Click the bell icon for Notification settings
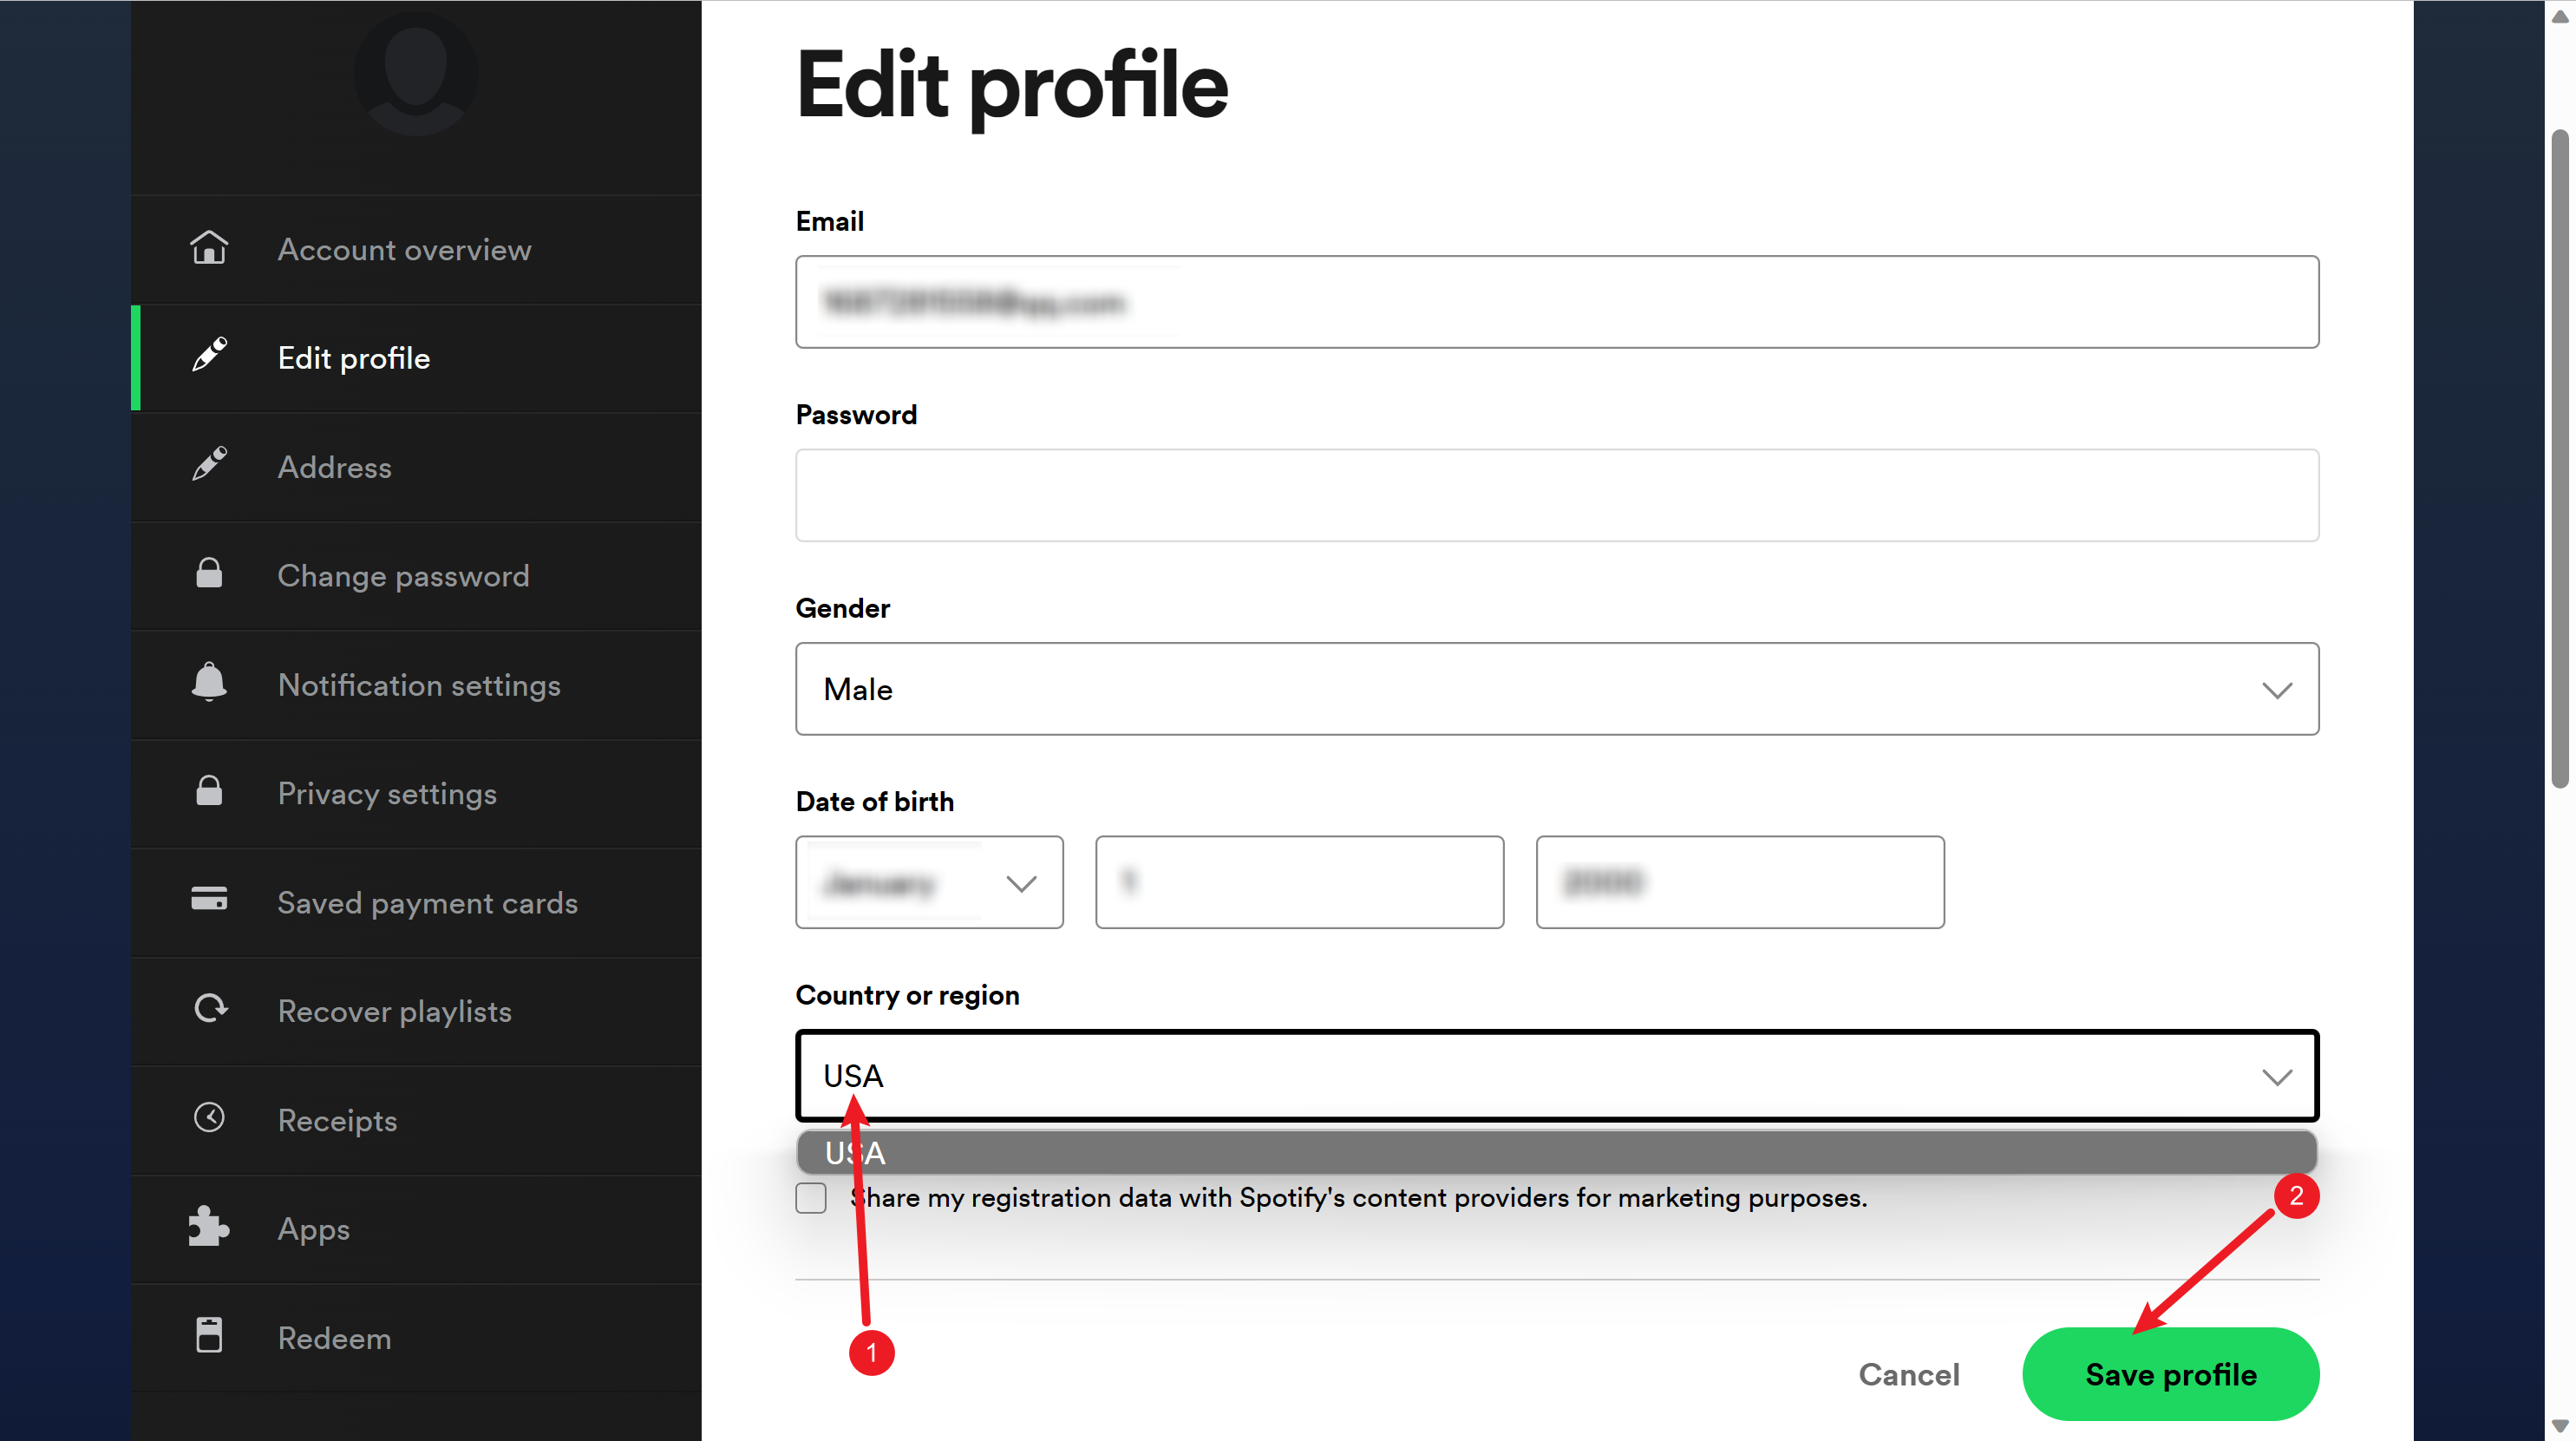The image size is (2576, 1441). point(209,683)
